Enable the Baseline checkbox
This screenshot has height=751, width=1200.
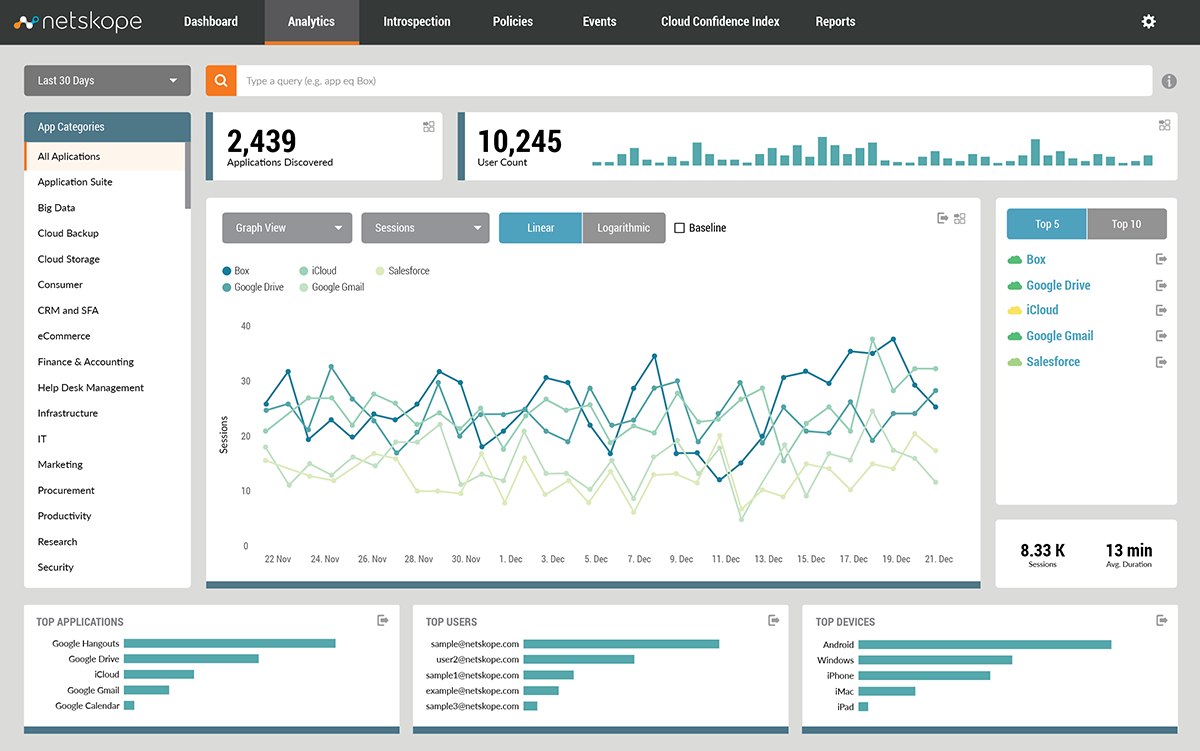click(x=680, y=228)
